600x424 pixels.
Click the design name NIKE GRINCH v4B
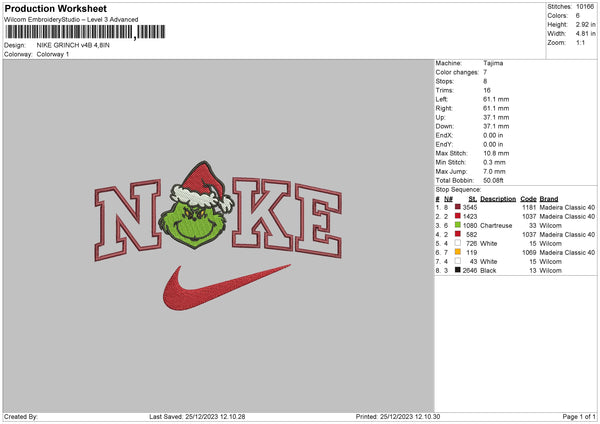(73, 45)
